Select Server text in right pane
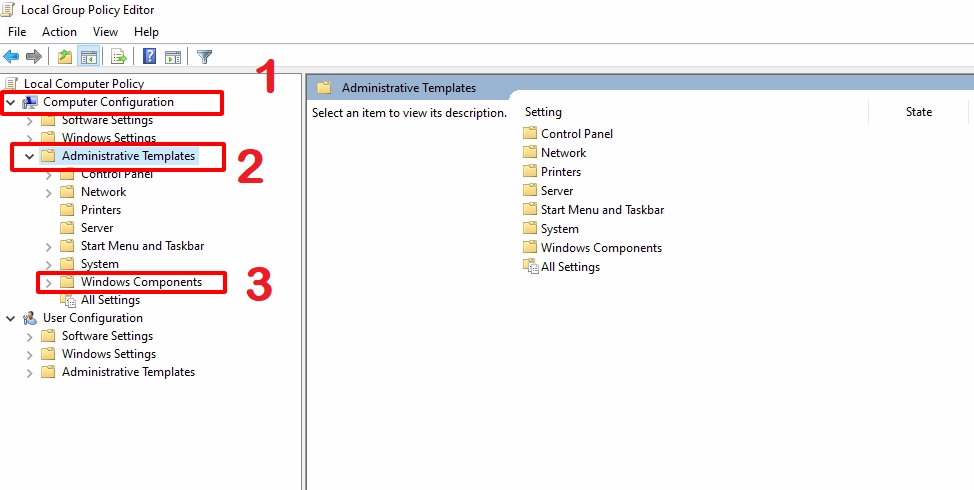This screenshot has height=490, width=974. pos(557,191)
